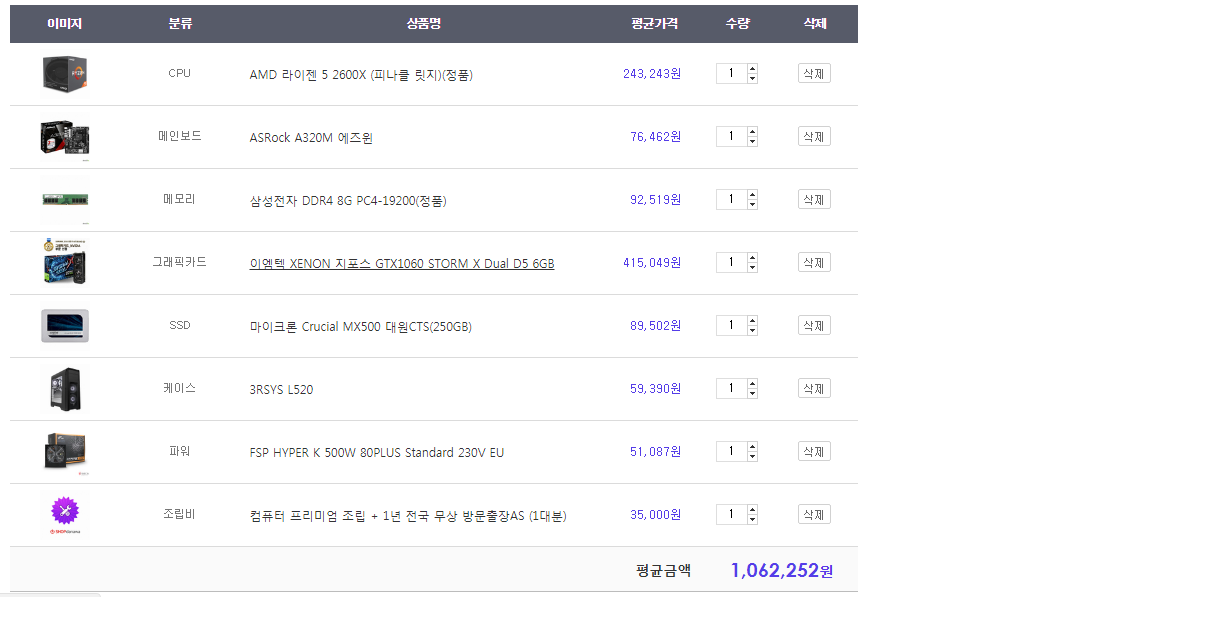The width and height of the screenshot is (1207, 618).
Task: Click the 35,000원 assembly fee price
Action: point(656,515)
